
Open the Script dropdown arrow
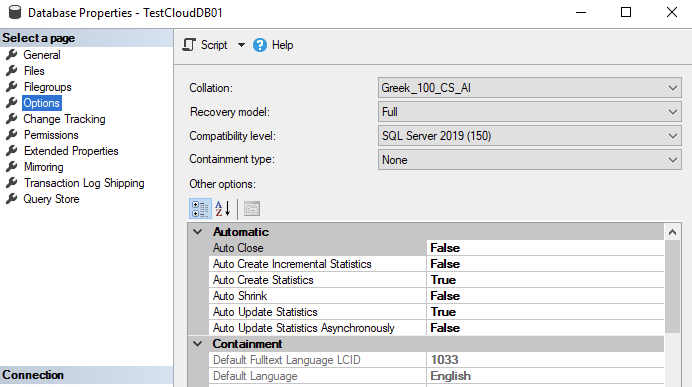point(241,45)
